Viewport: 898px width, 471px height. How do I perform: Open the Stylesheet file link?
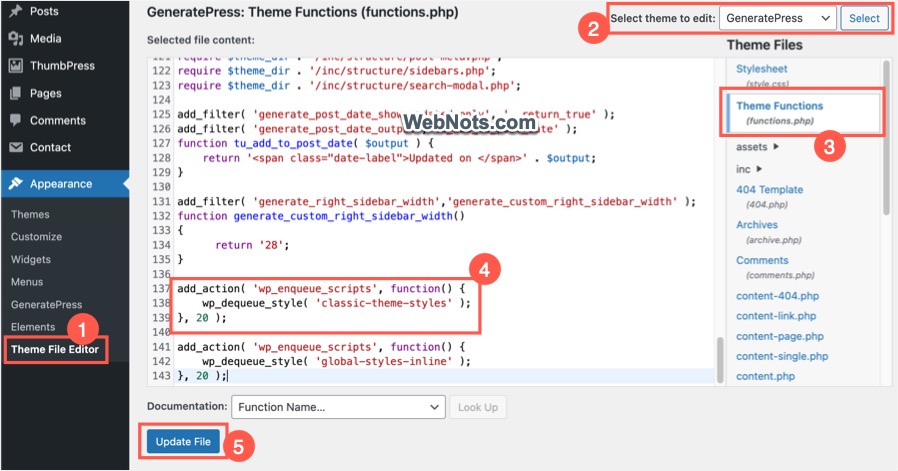pos(761,69)
